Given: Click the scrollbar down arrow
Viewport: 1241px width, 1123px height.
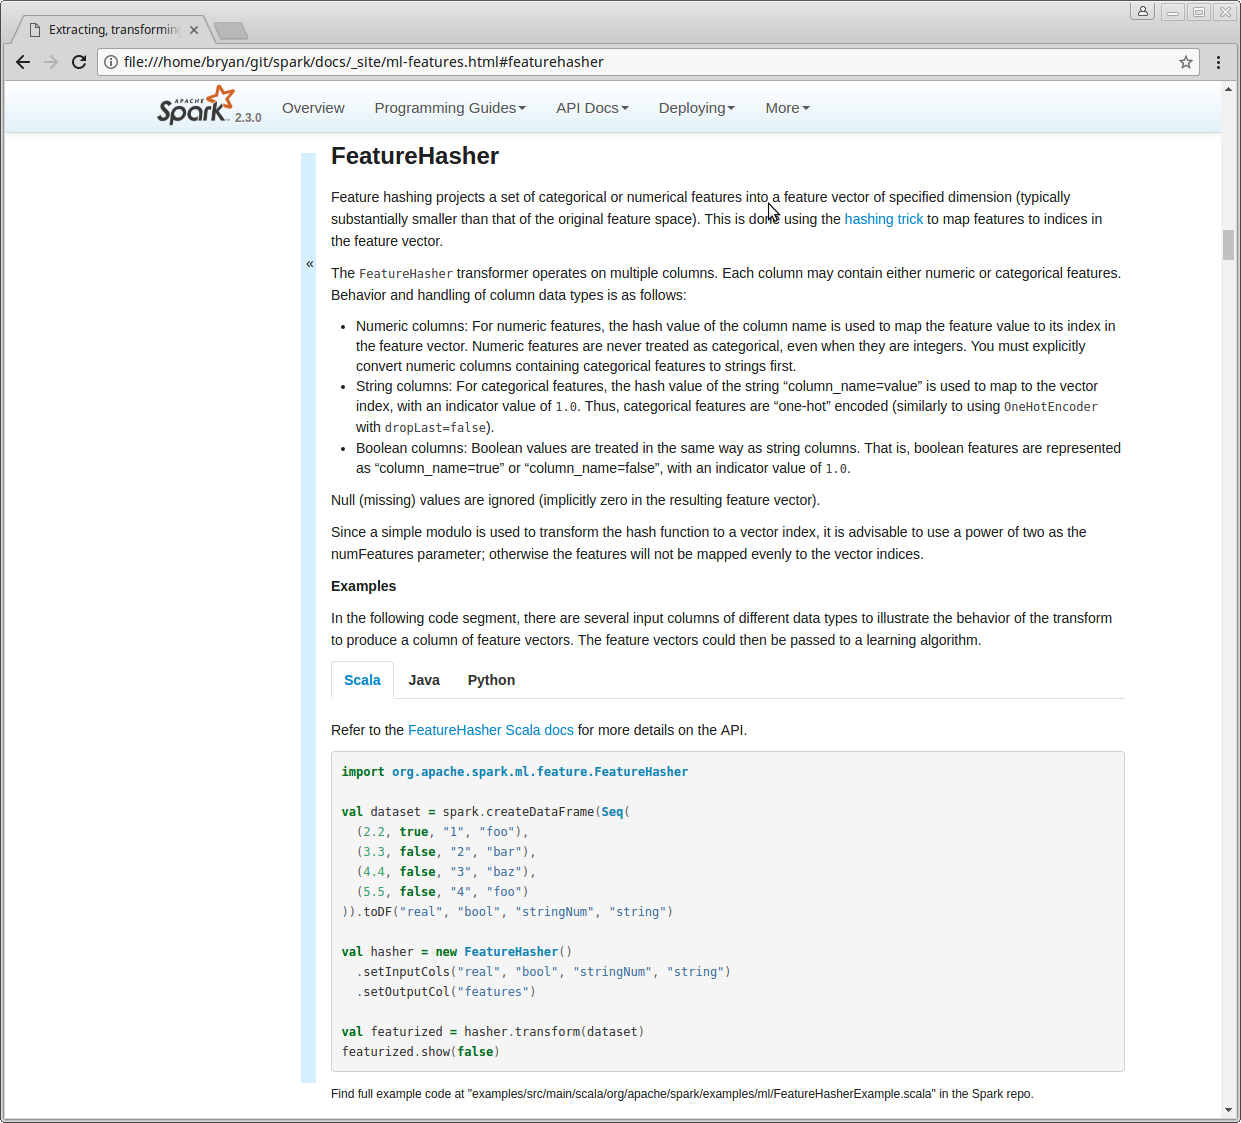Looking at the screenshot, I should [1228, 1110].
